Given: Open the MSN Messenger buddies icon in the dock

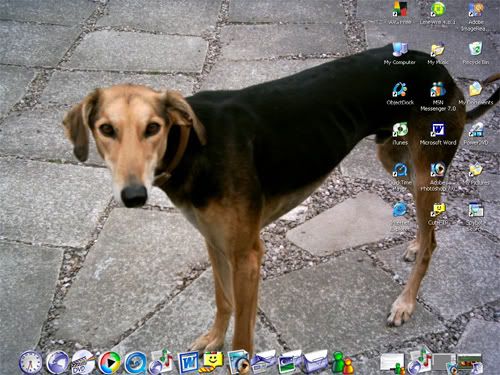Looking at the screenshot, I should tap(343, 362).
